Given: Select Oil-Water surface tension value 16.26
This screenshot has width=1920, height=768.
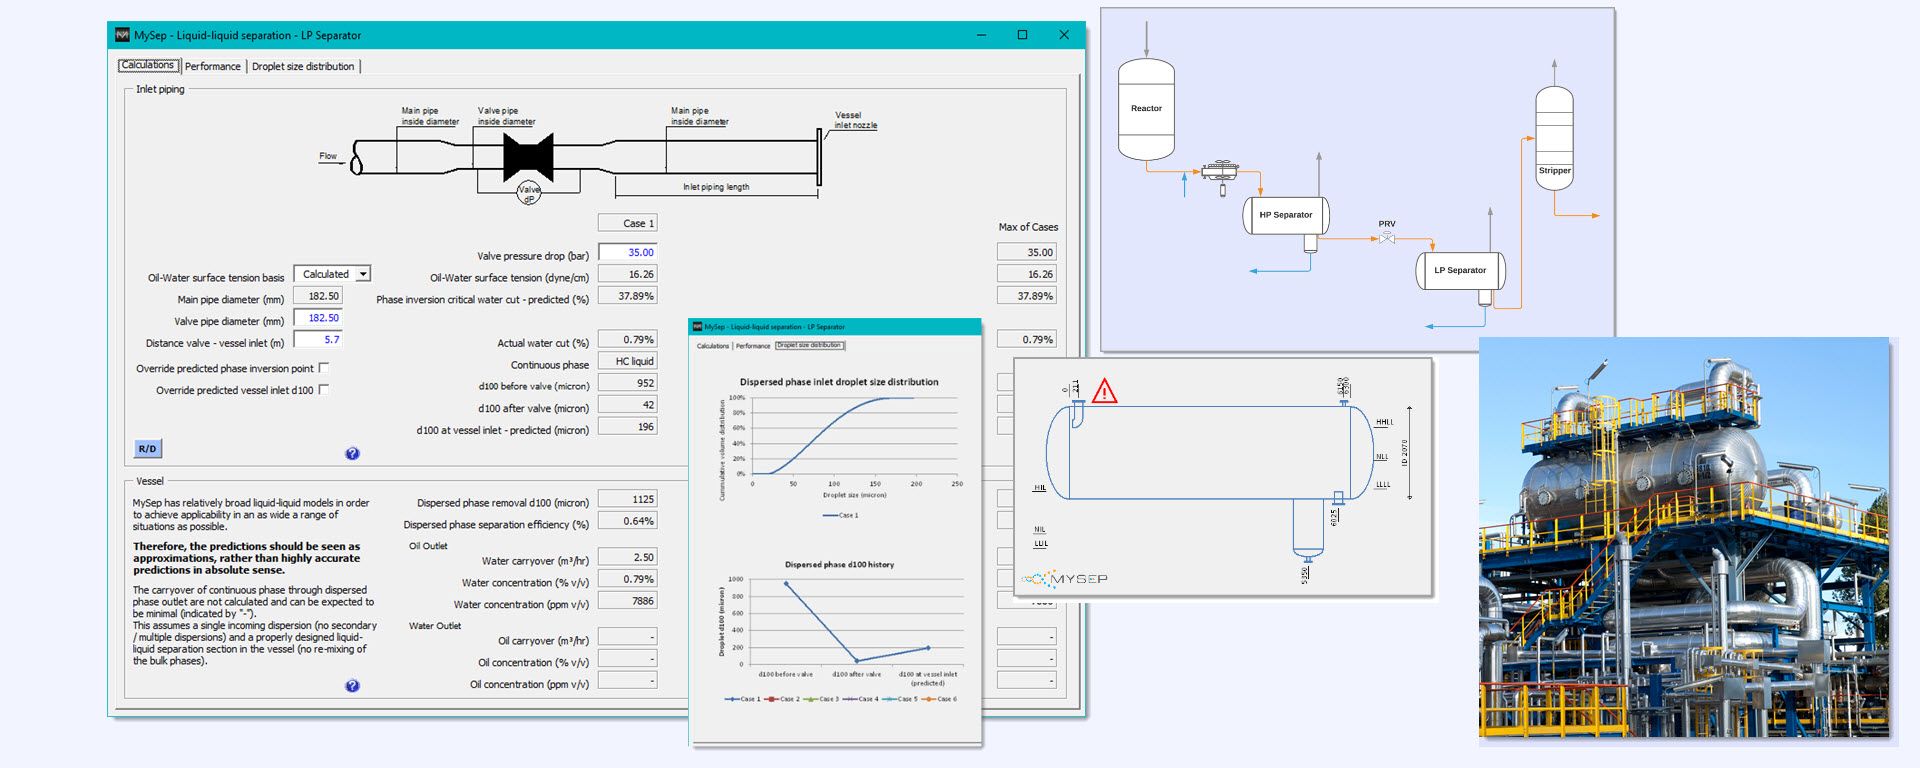Looking at the screenshot, I should pos(627,274).
